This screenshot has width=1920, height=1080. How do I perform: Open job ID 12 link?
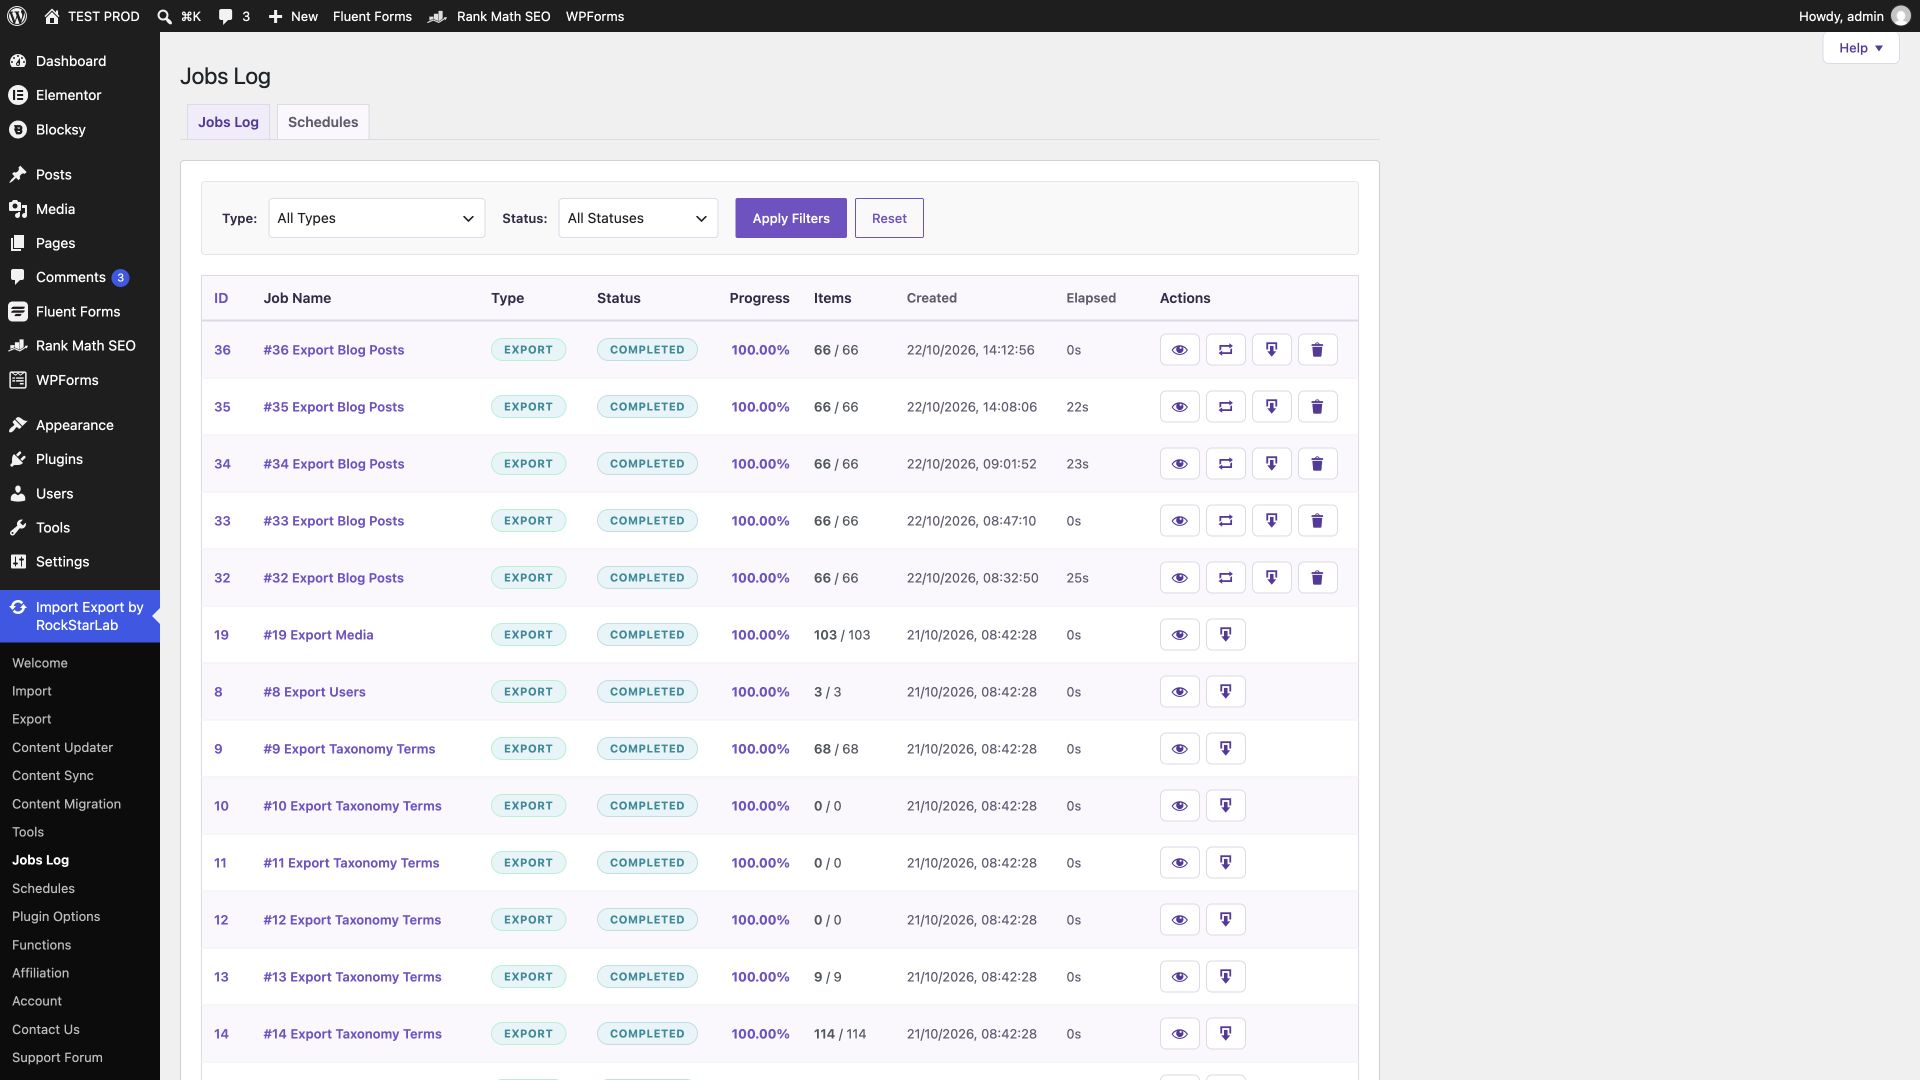coord(221,920)
